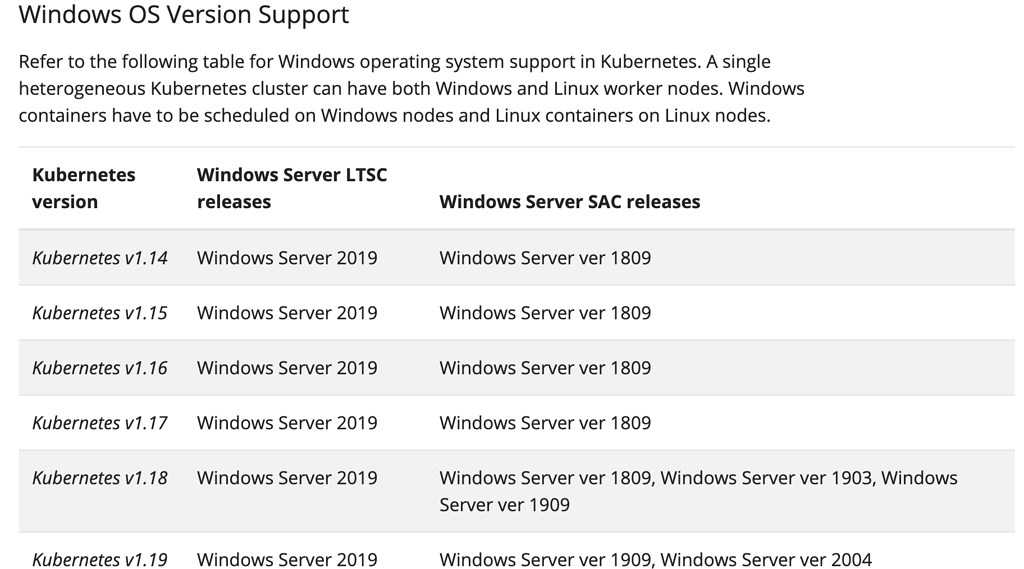Click the "Kubernetes version" column header
This screenshot has width=1024, height=569.
point(84,188)
